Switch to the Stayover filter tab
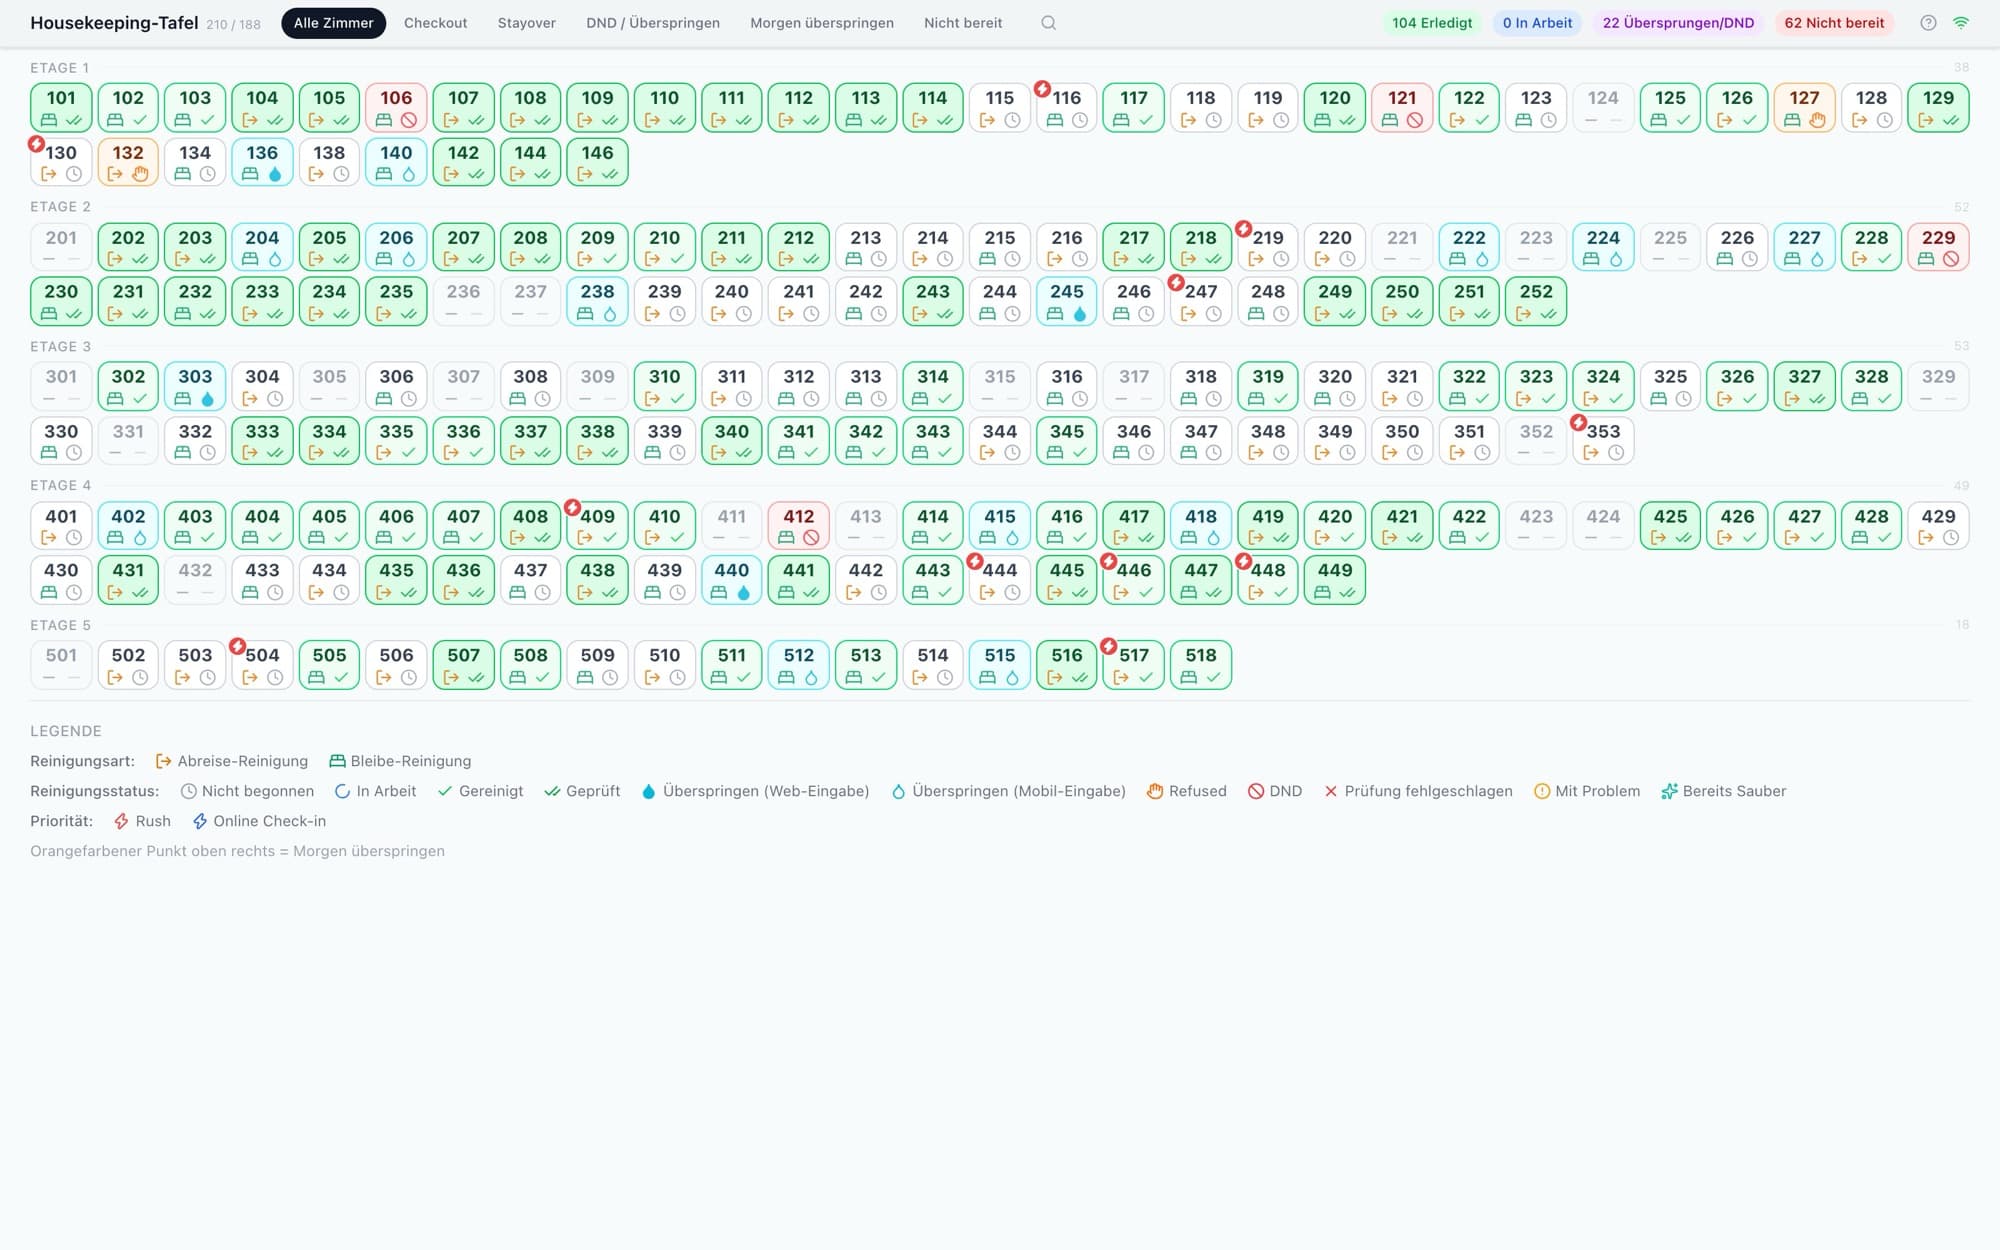This screenshot has width=2000, height=1250. (x=526, y=23)
